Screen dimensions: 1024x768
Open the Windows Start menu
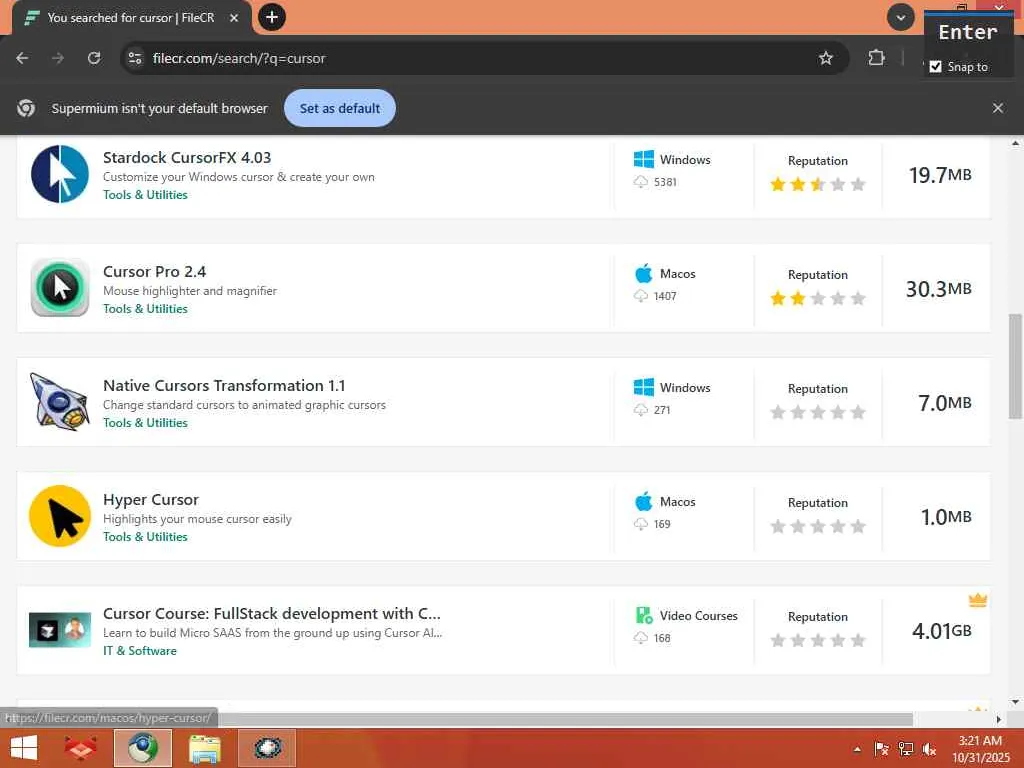point(24,748)
